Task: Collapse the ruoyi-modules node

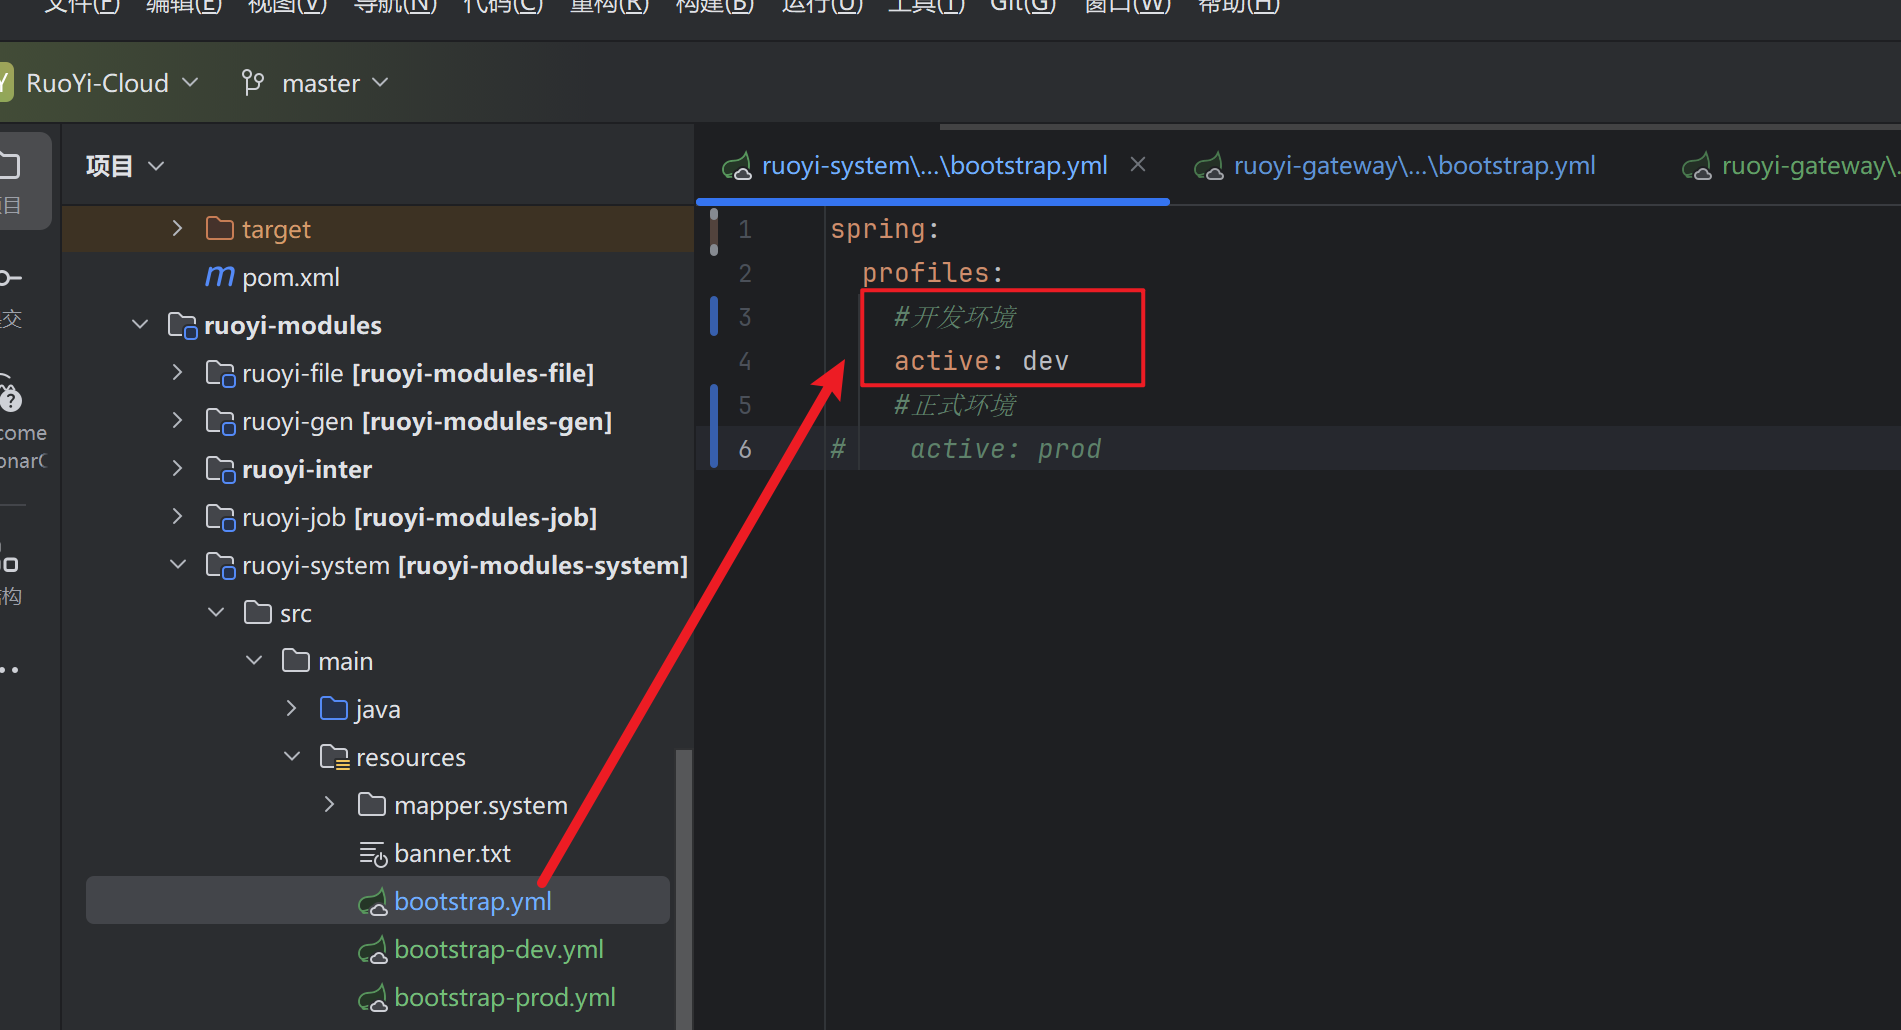Action: pos(140,325)
